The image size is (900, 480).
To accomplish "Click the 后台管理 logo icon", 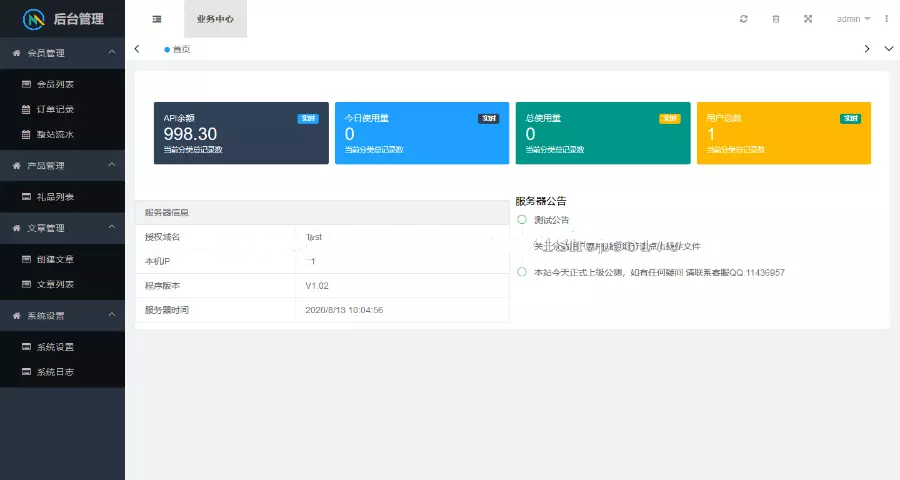I will pyautogui.click(x=35, y=19).
